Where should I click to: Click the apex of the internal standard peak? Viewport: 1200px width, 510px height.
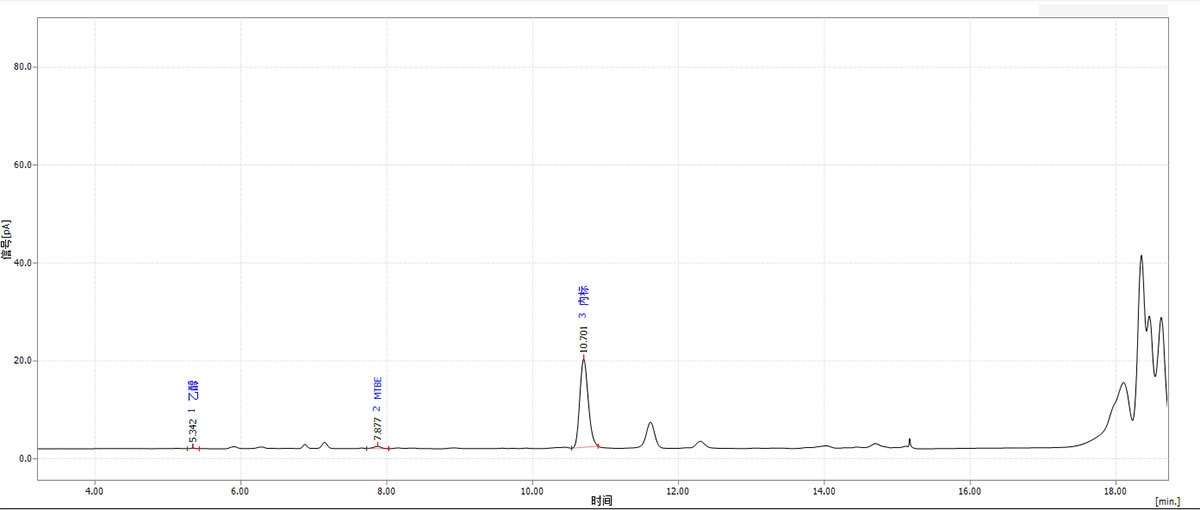coord(584,358)
